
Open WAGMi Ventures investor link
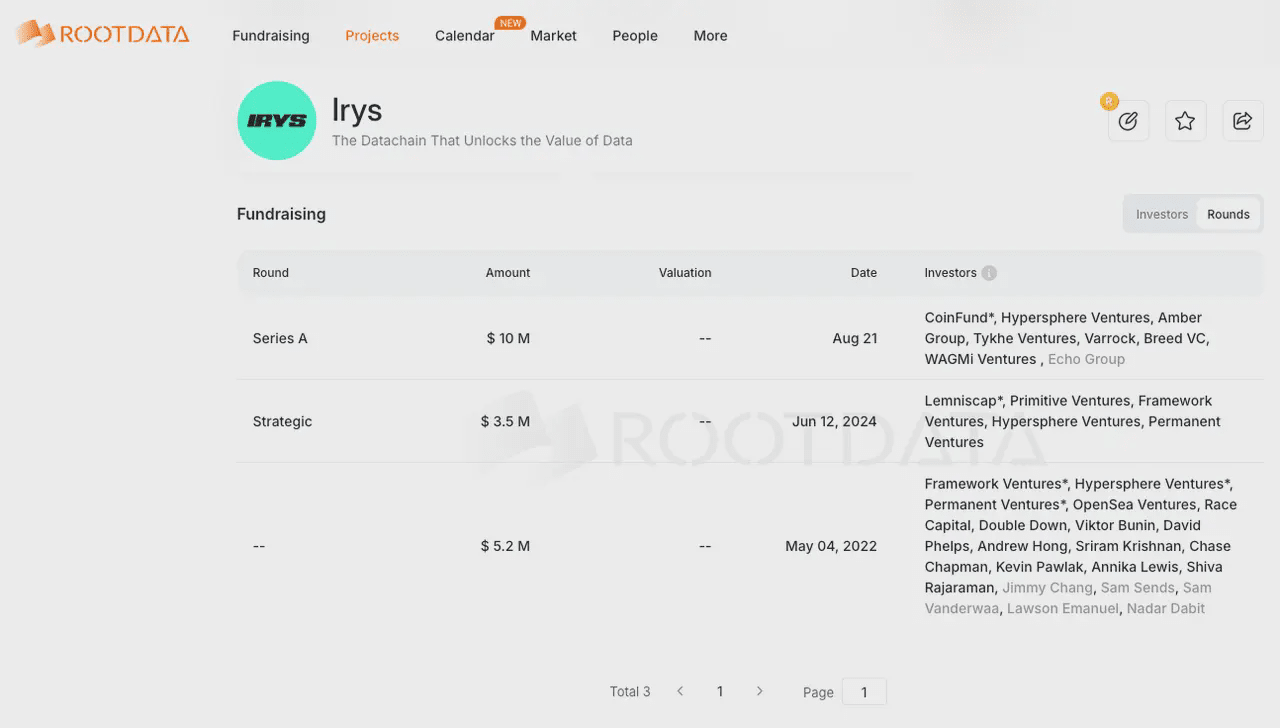point(980,359)
